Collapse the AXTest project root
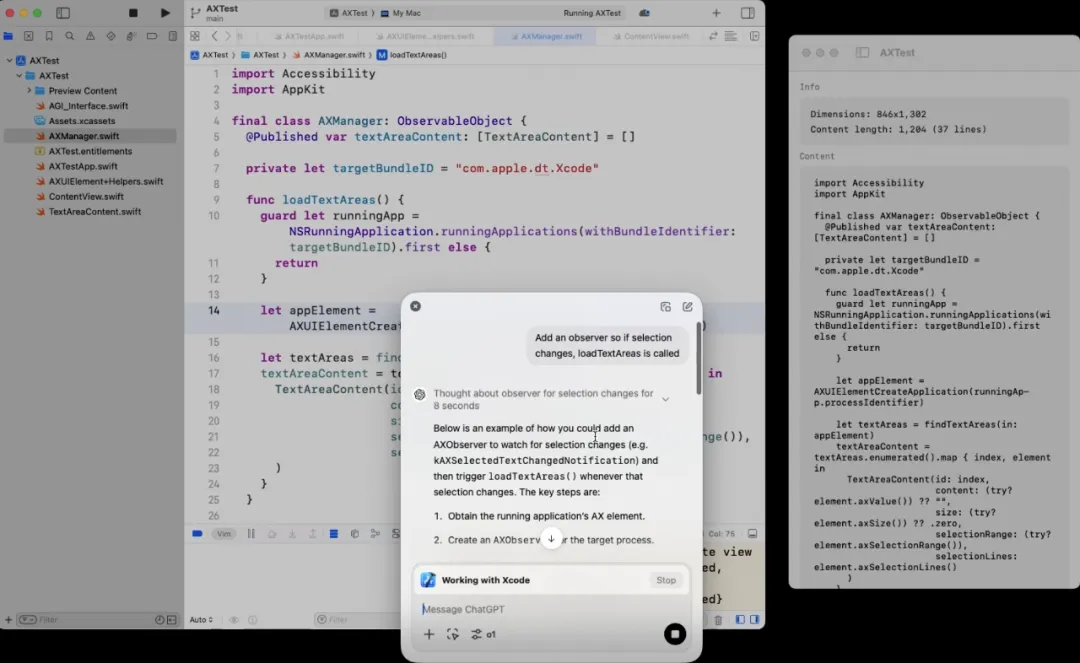The image size is (1080, 663). pos(9,61)
